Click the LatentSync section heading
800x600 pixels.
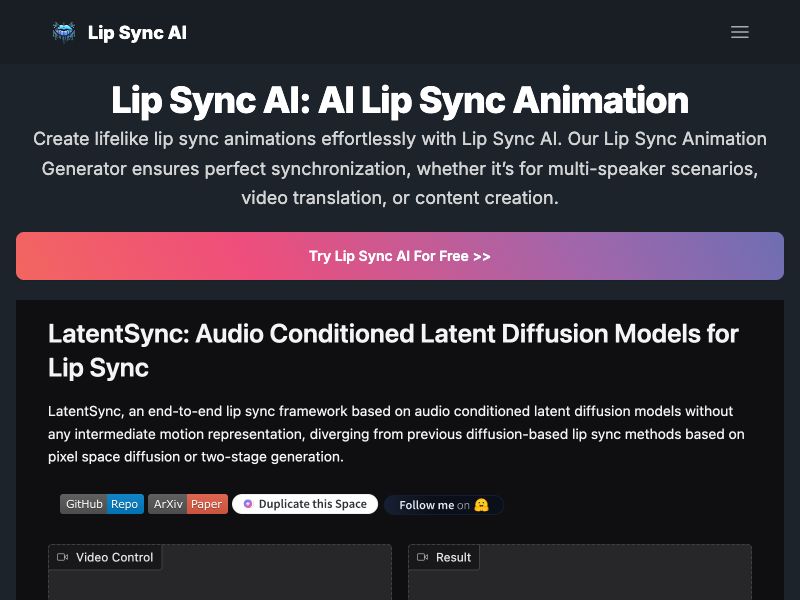[x=393, y=351]
